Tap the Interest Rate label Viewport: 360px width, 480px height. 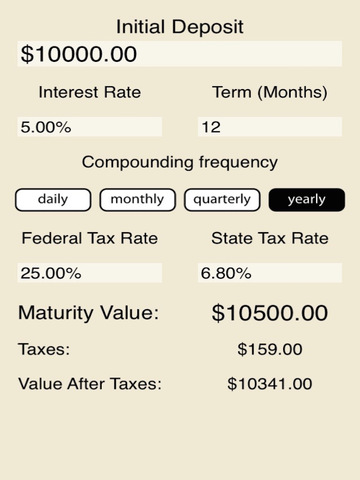coord(90,92)
